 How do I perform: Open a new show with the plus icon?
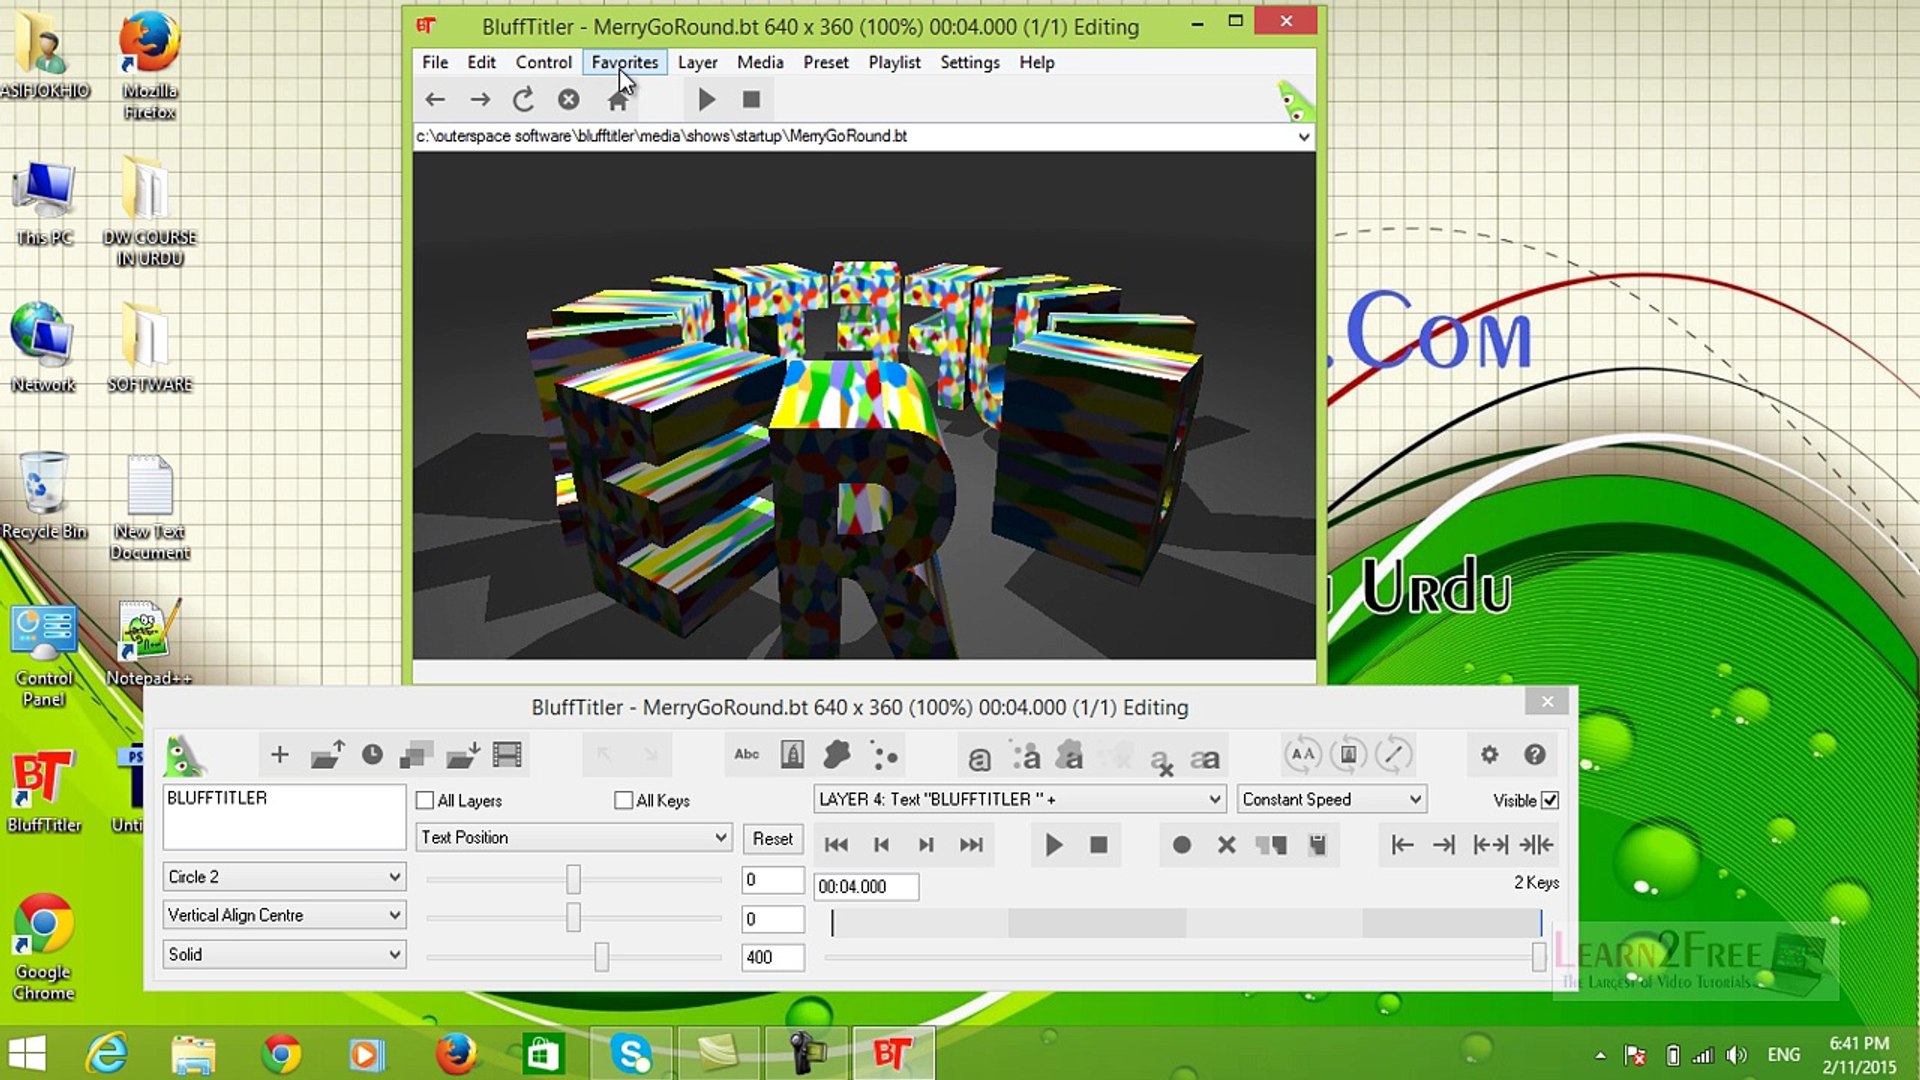(x=280, y=755)
